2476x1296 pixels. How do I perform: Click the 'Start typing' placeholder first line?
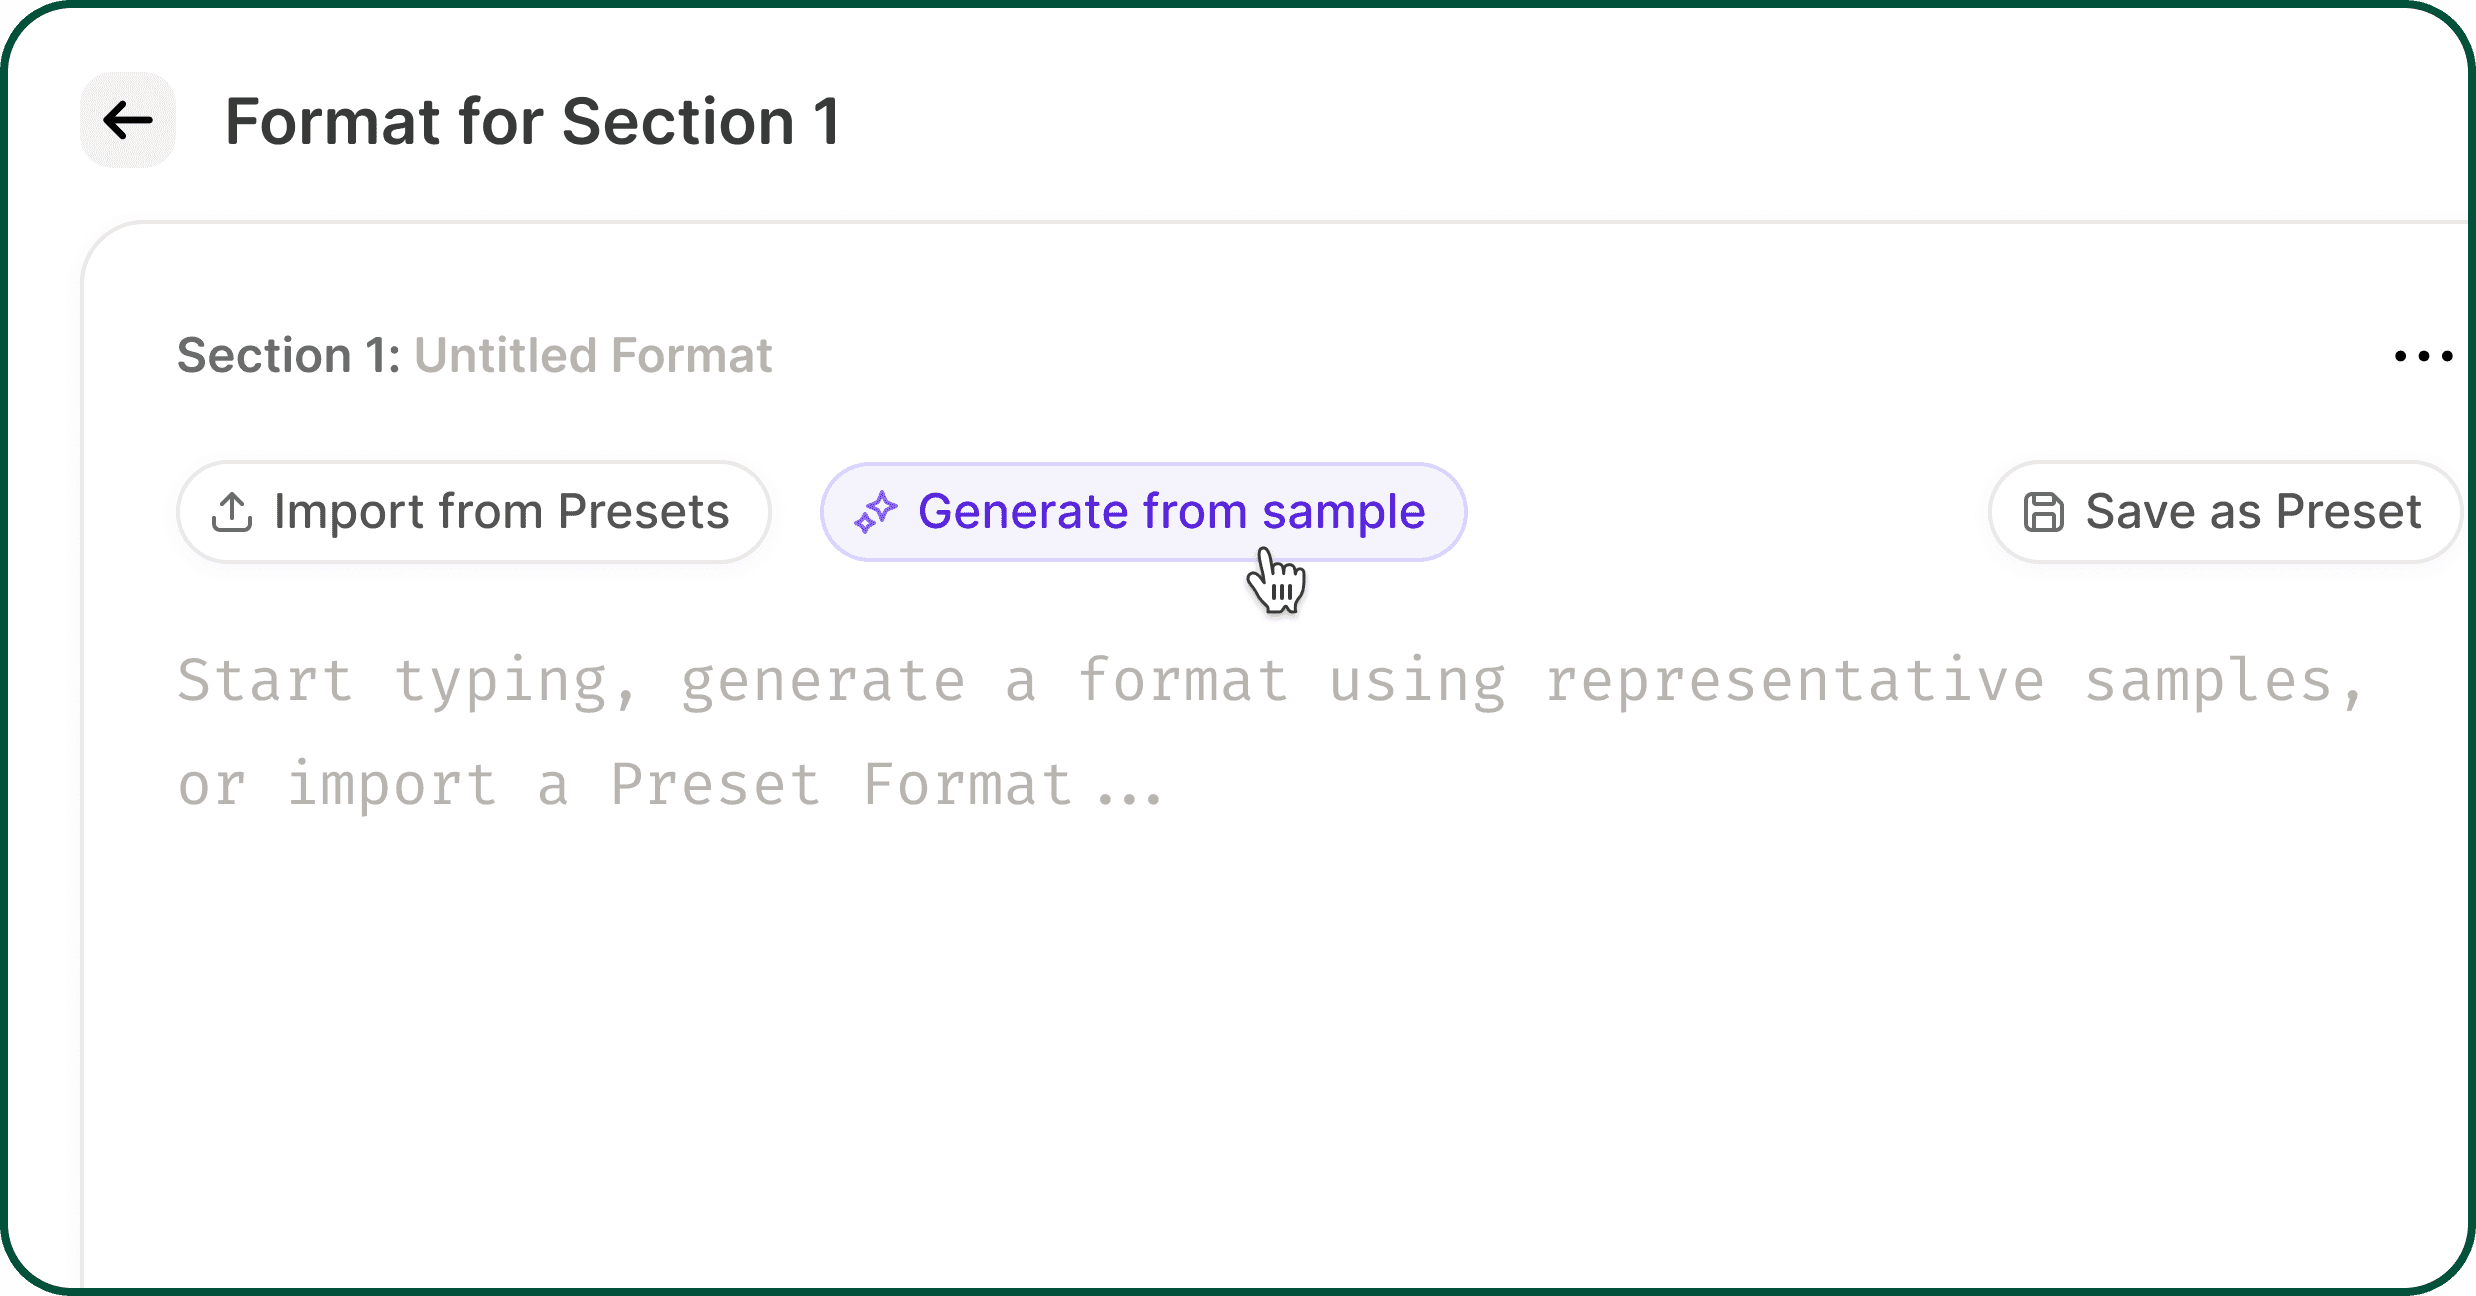1270,681
